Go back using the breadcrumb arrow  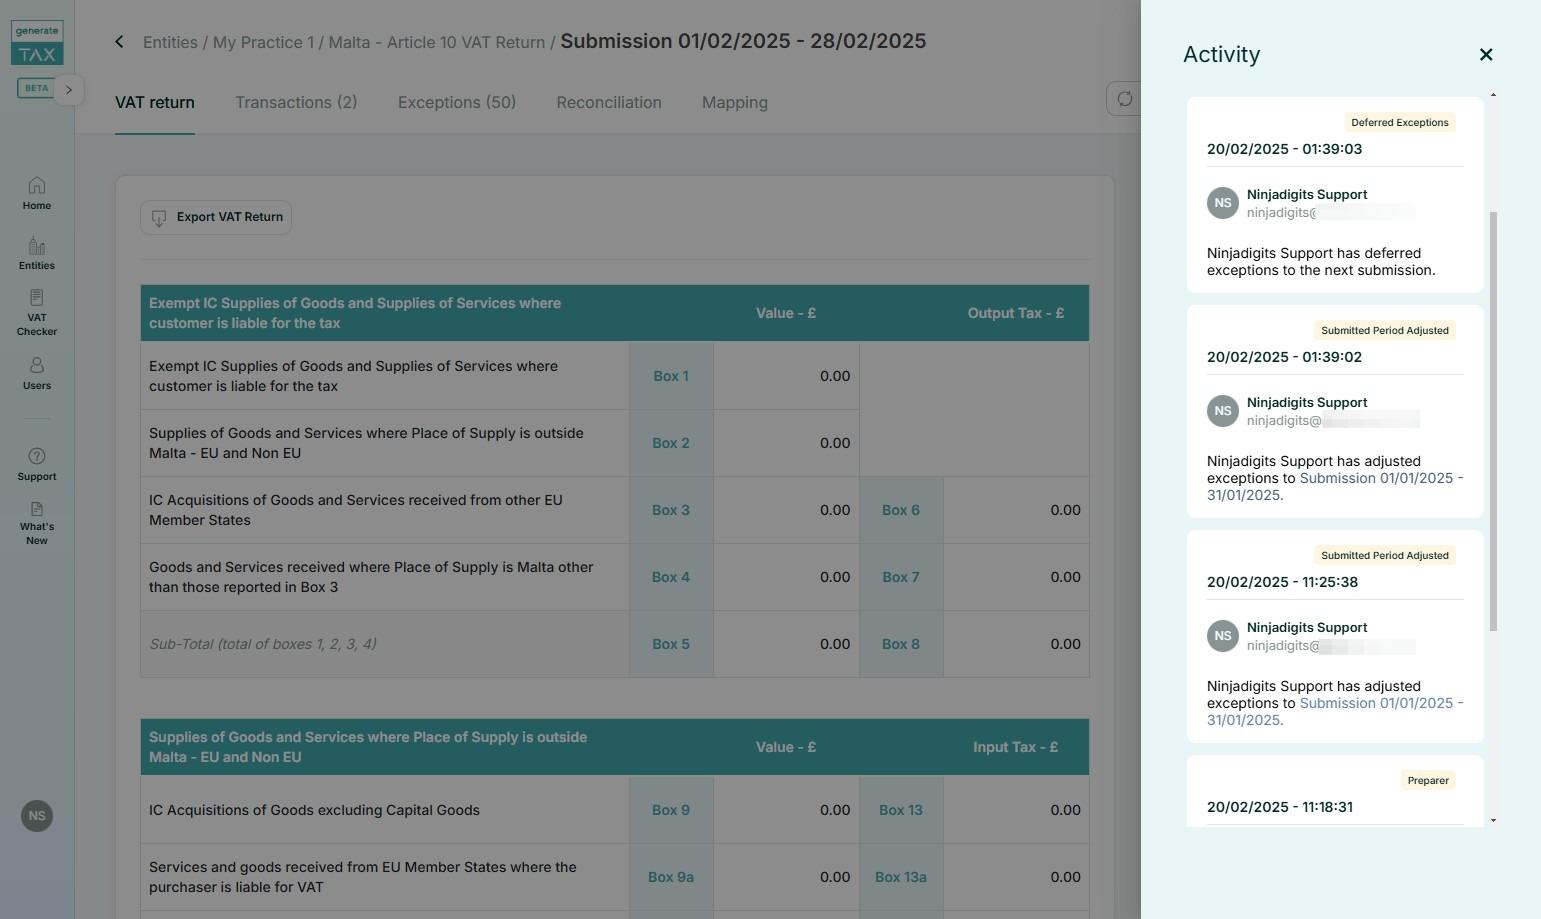120,42
